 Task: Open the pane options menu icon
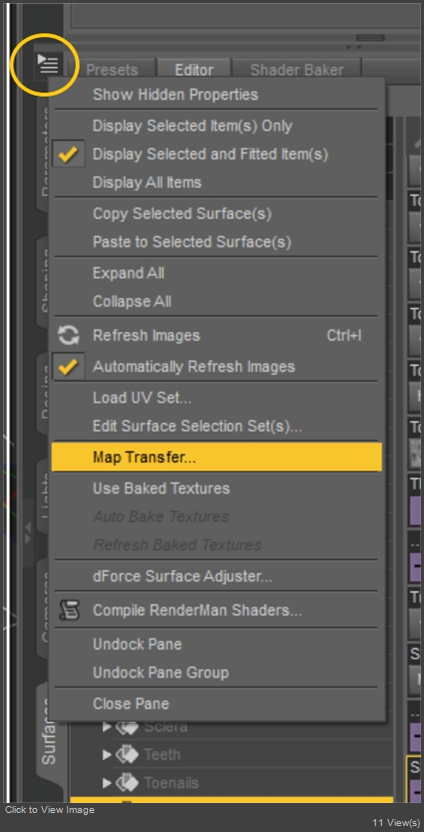(x=48, y=65)
